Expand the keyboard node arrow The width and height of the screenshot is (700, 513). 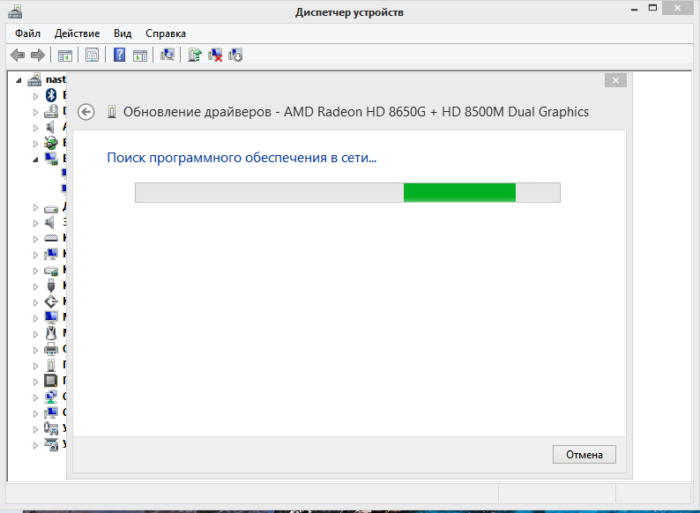[35, 238]
